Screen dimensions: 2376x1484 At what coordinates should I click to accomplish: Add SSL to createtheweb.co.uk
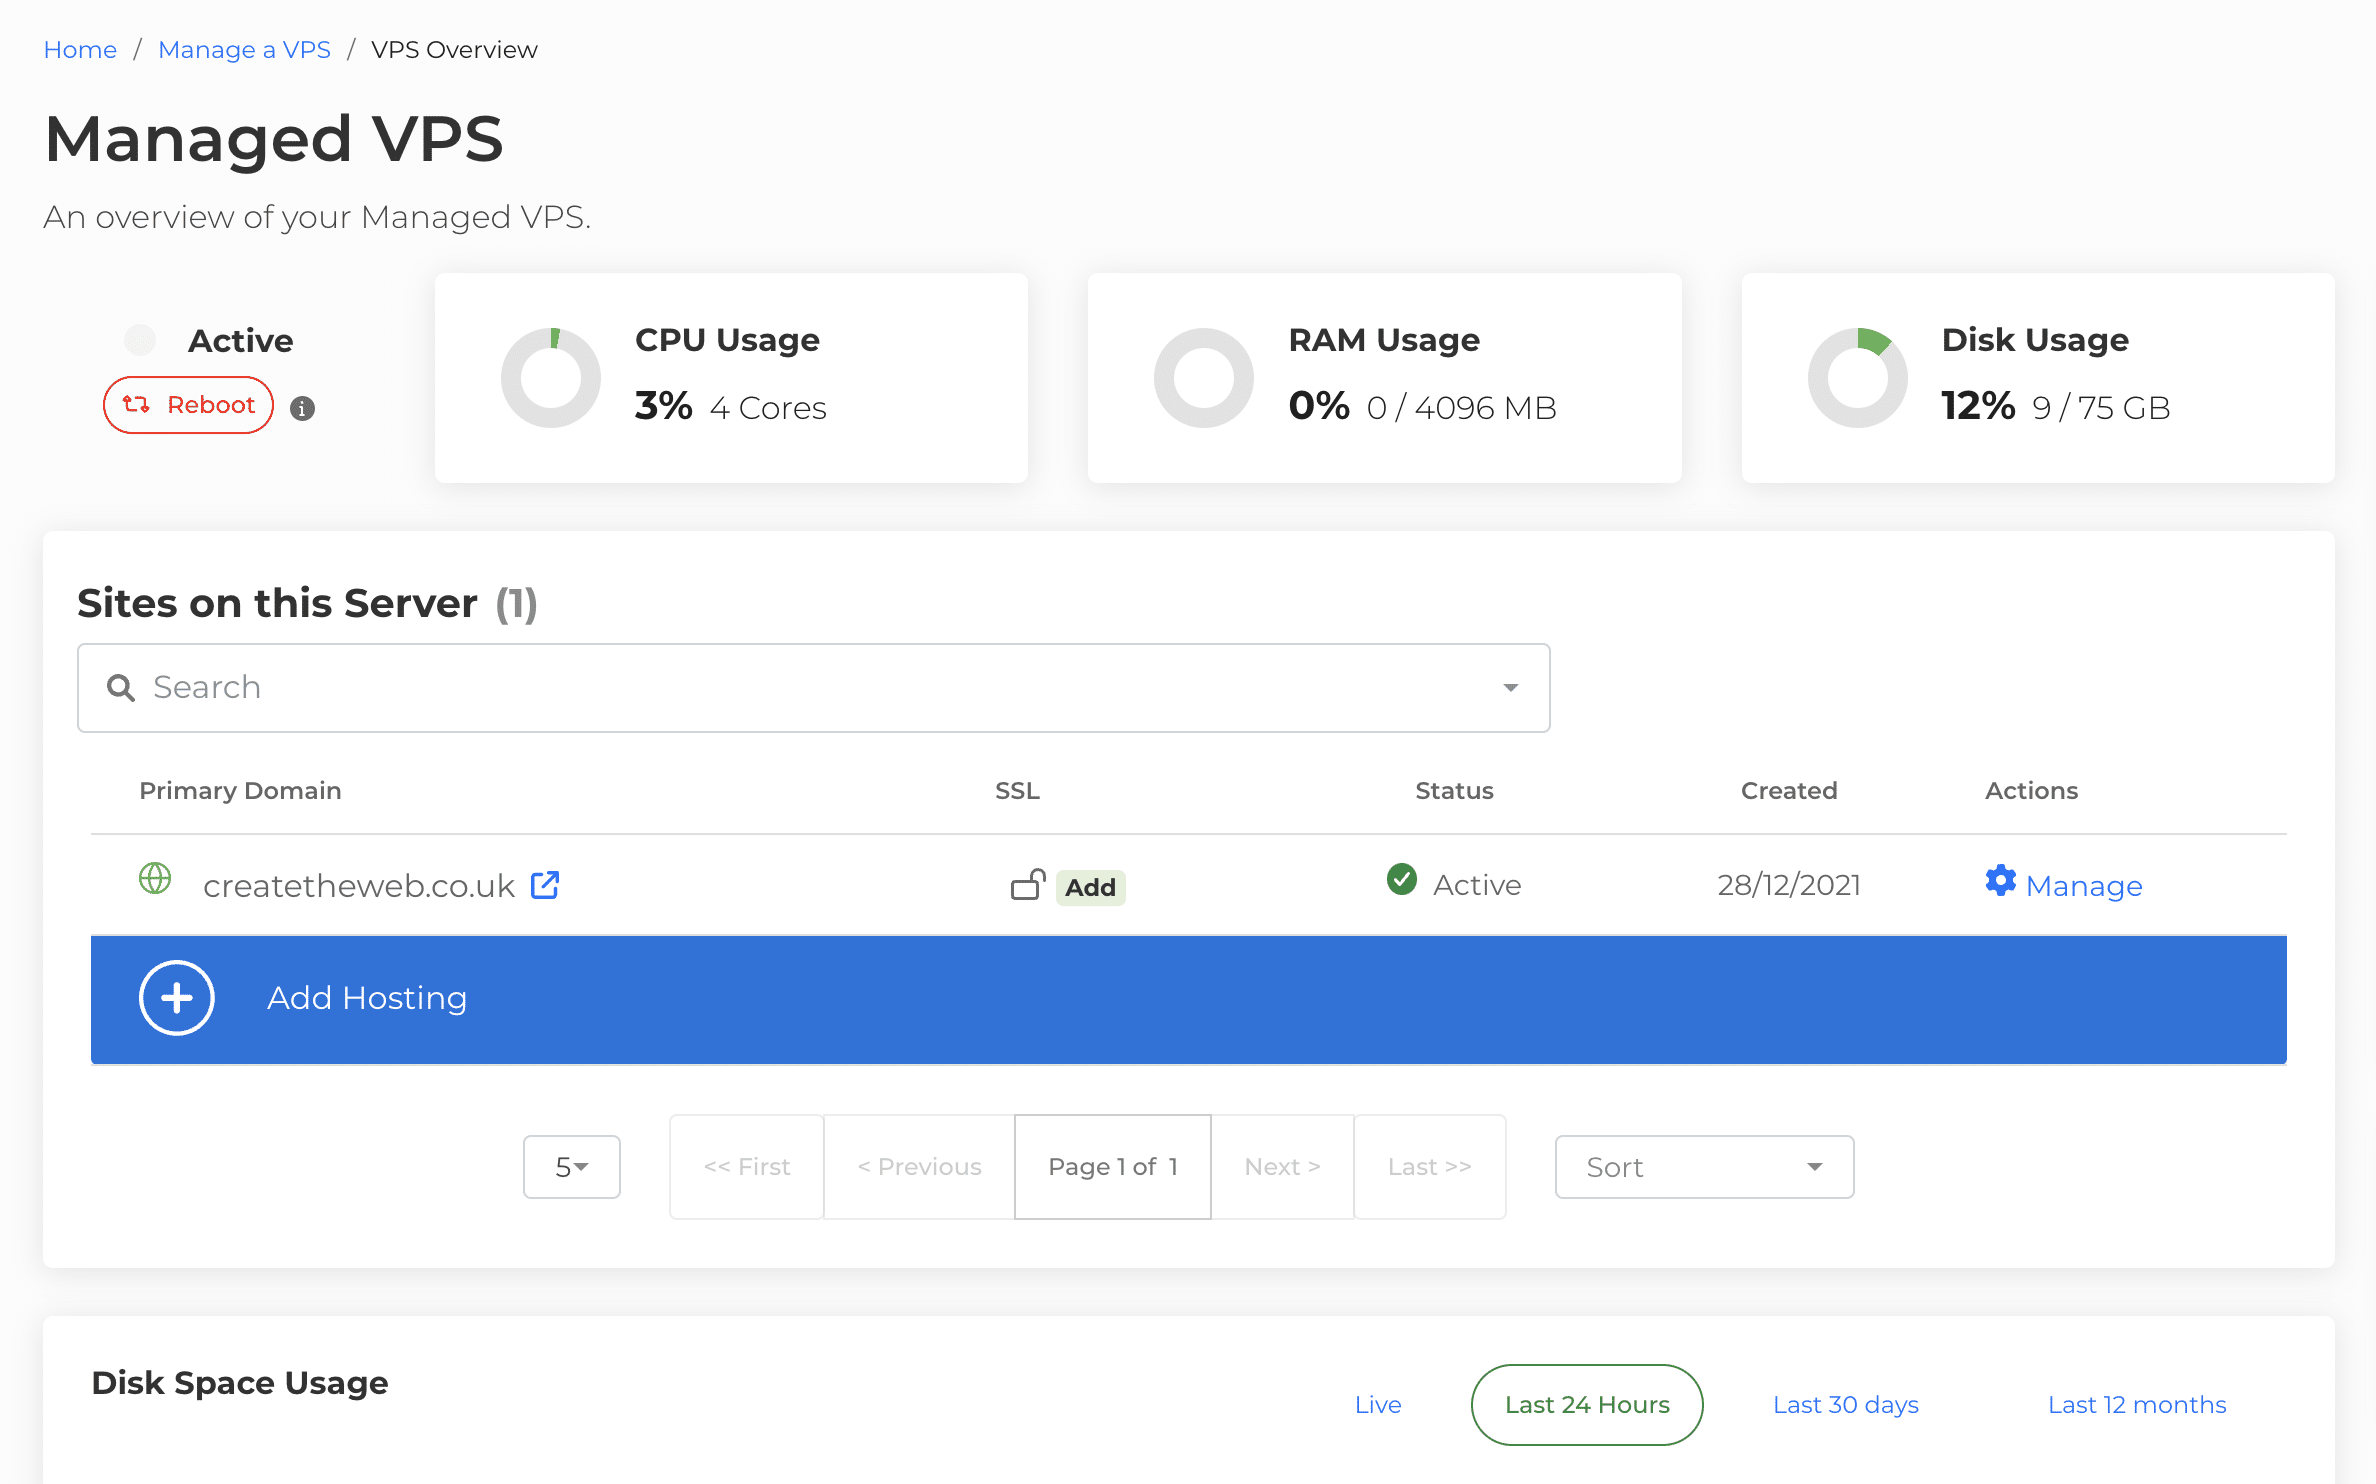click(x=1090, y=887)
